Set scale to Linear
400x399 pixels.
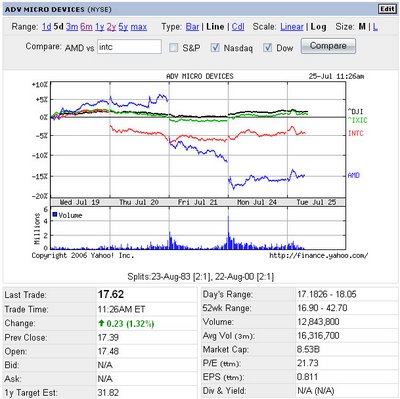pos(292,27)
